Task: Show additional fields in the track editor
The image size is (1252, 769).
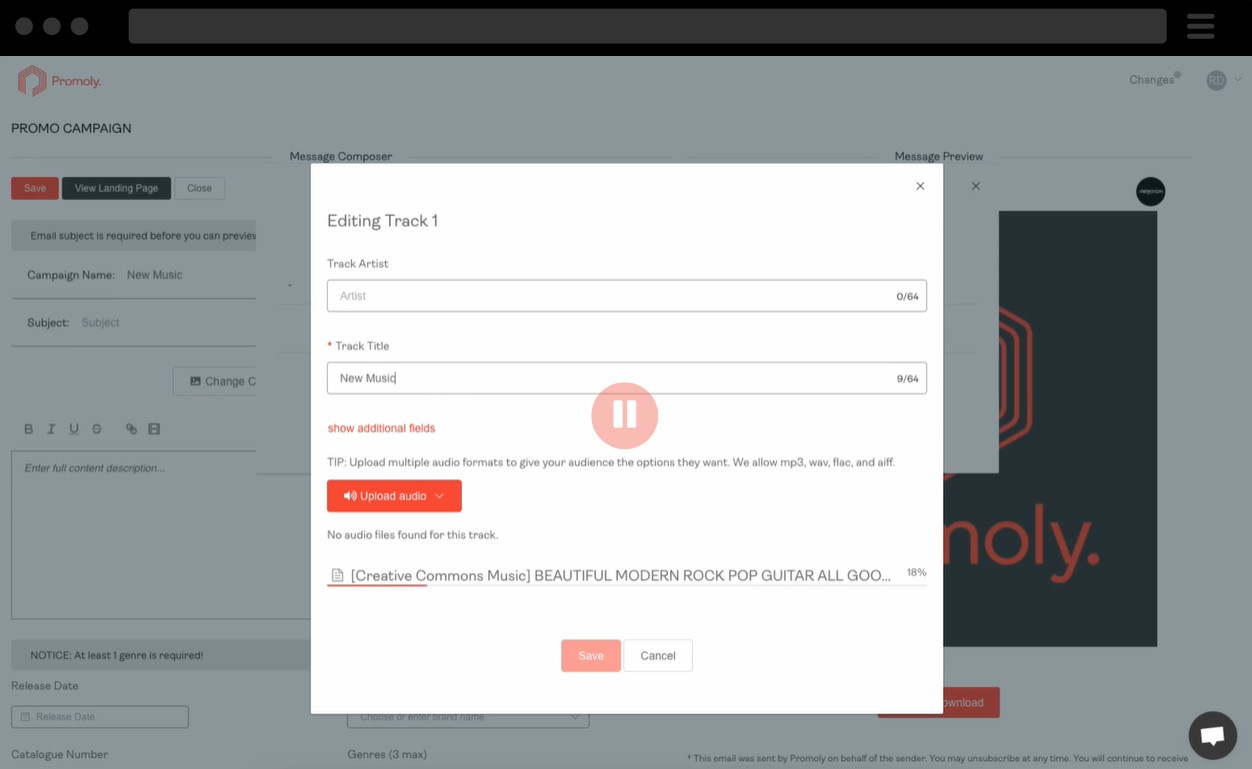Action: coord(382,428)
